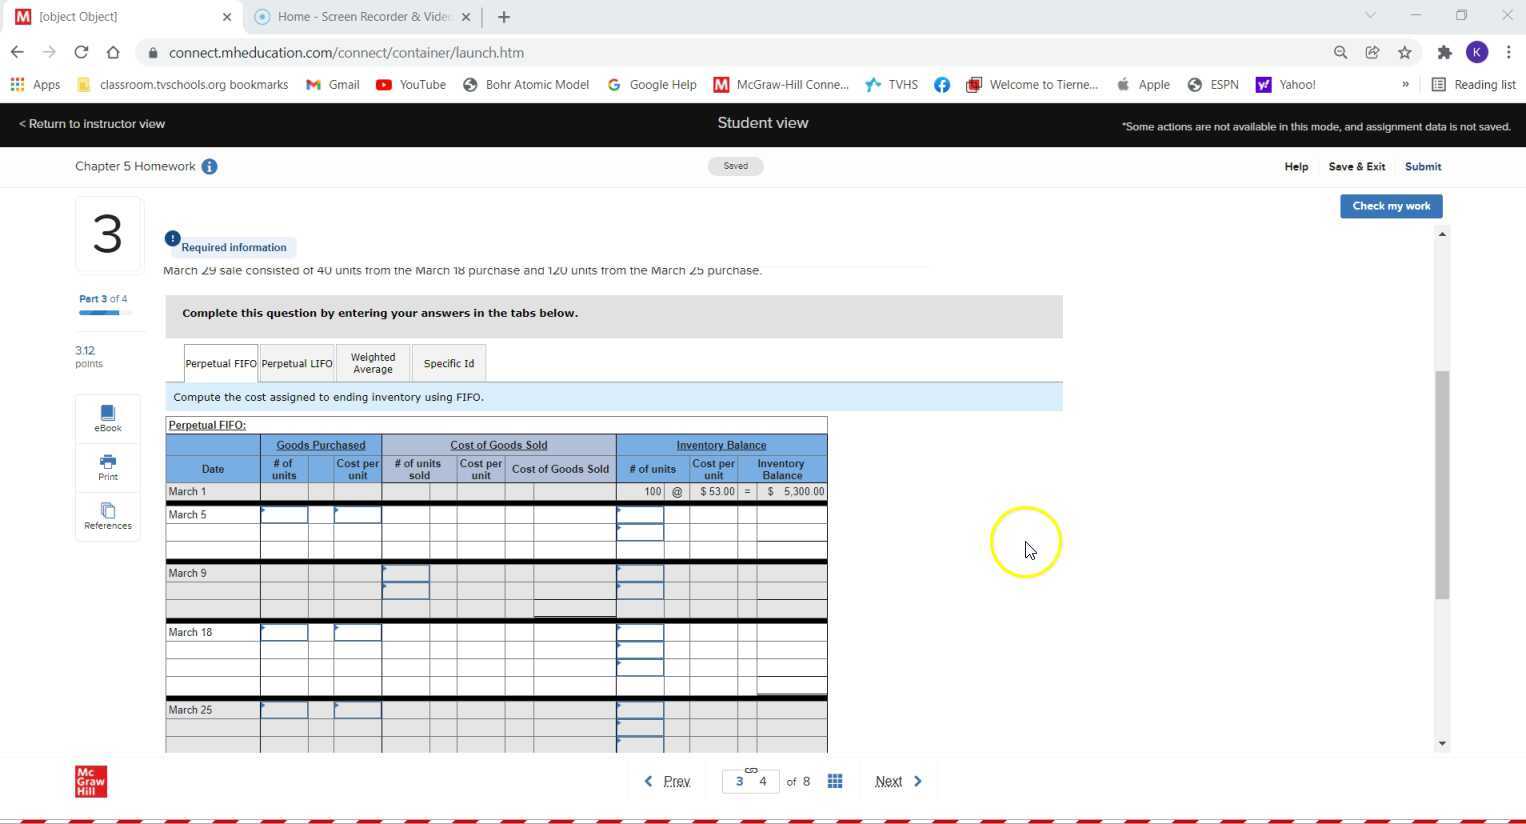Go to the Next question
Viewport: 1526px width, 824px height.
(897, 781)
